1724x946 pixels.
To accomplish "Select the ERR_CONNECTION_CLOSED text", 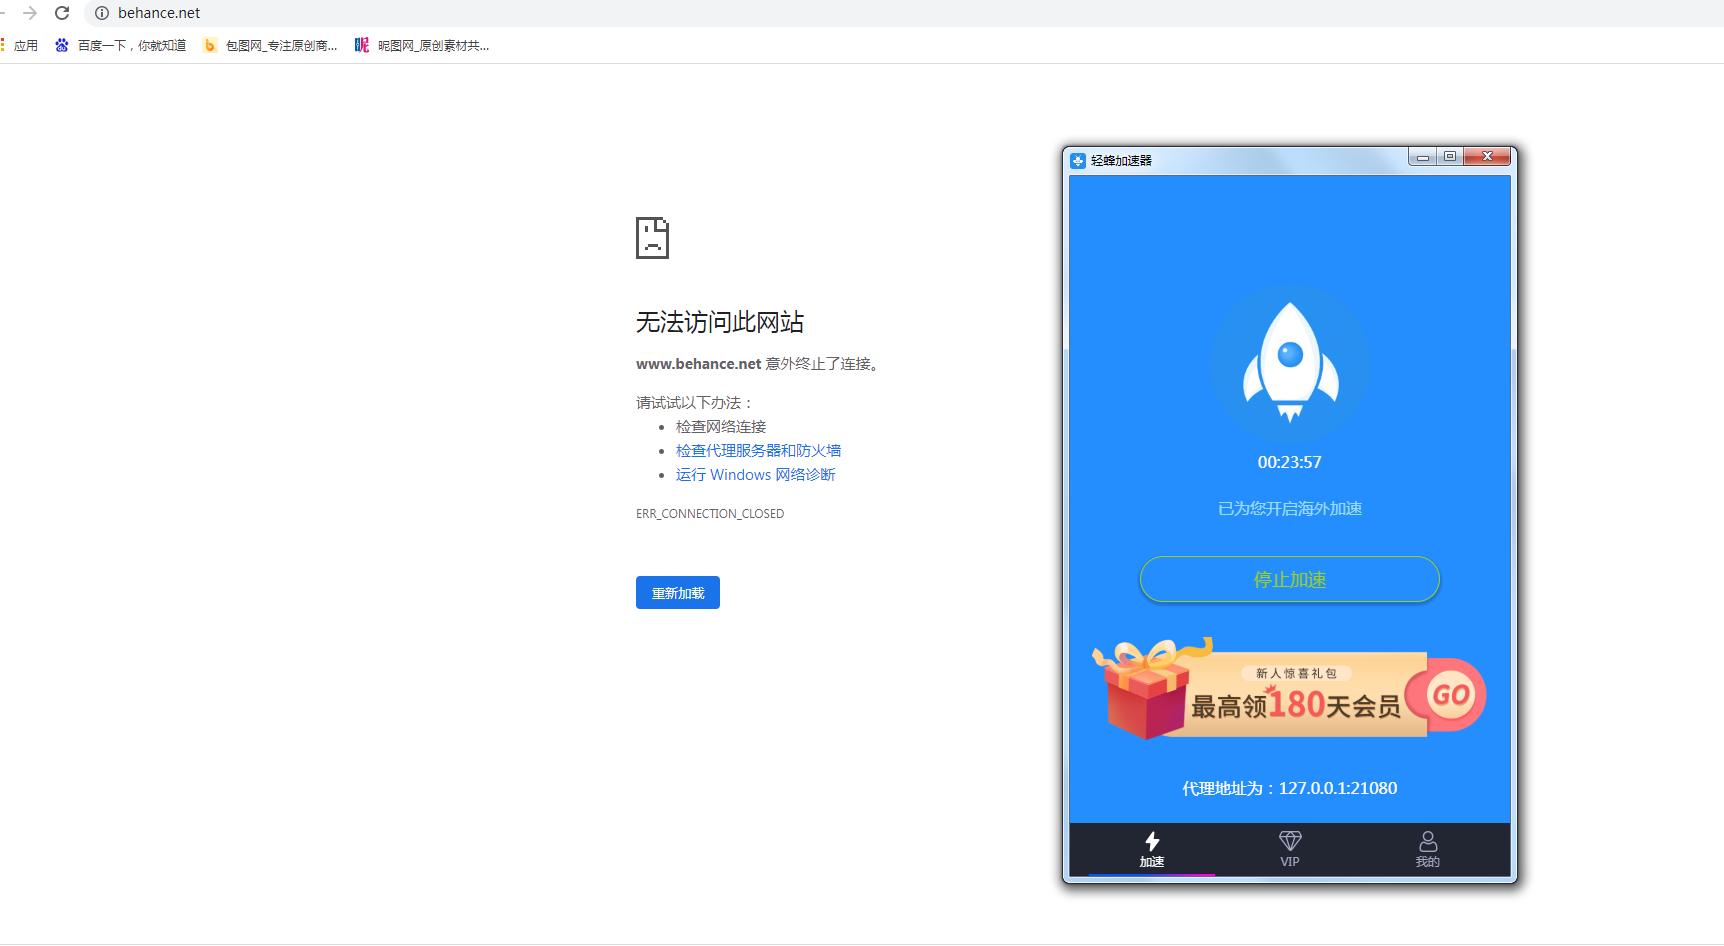I will point(710,514).
